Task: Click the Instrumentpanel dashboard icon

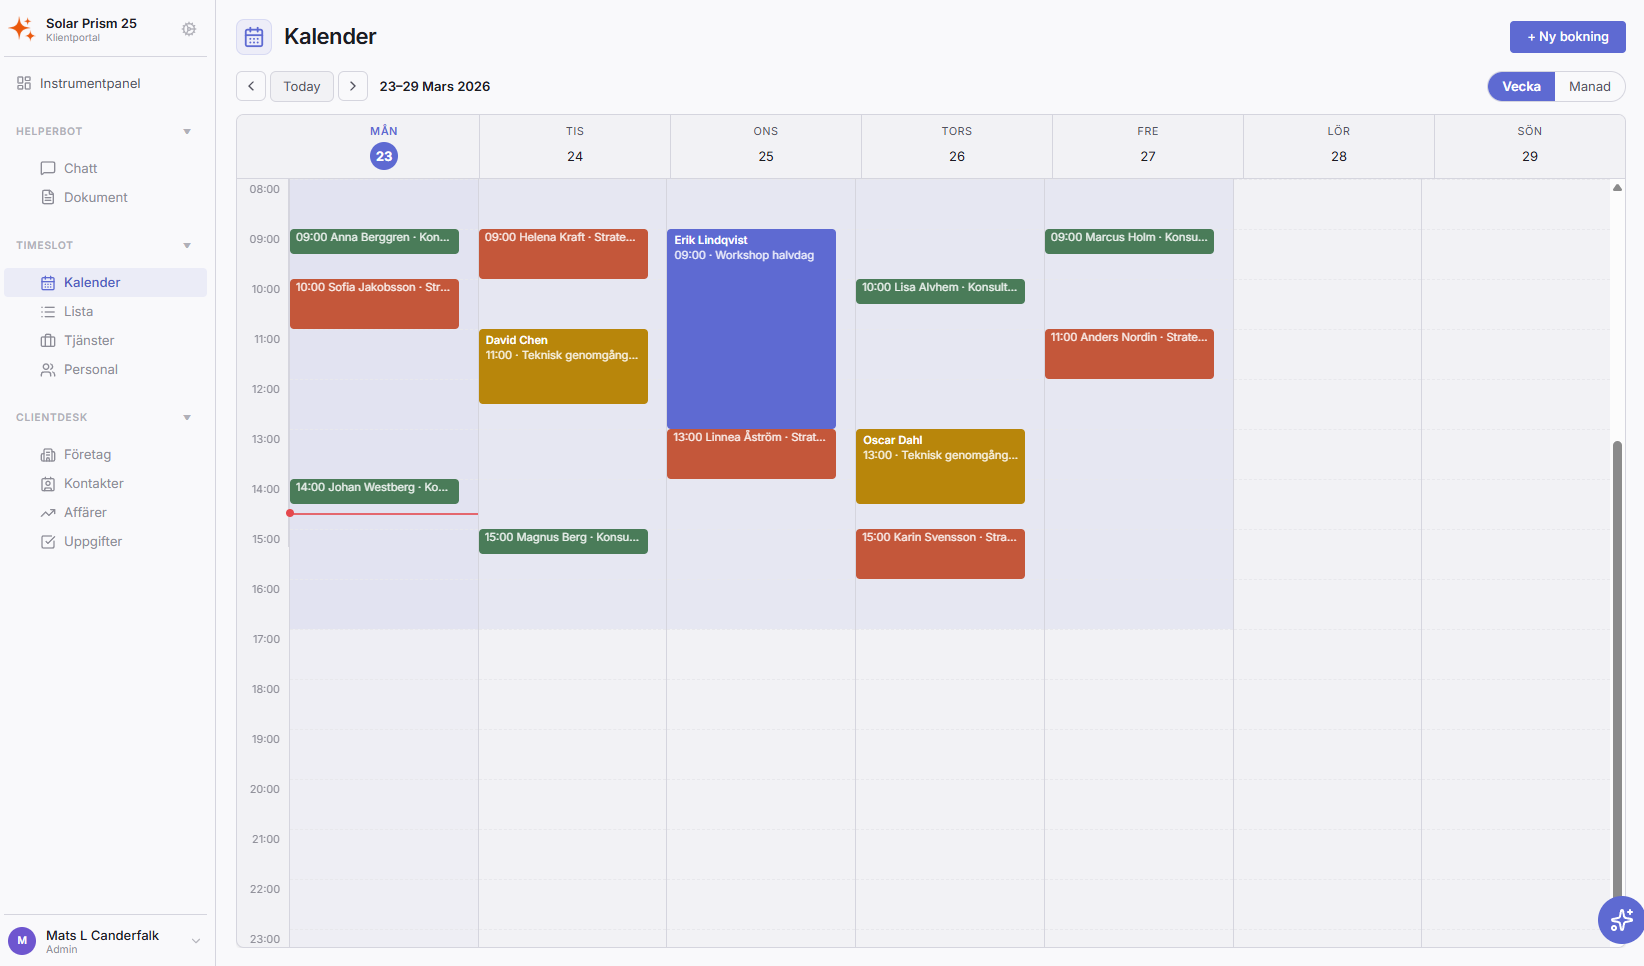Action: pos(24,84)
